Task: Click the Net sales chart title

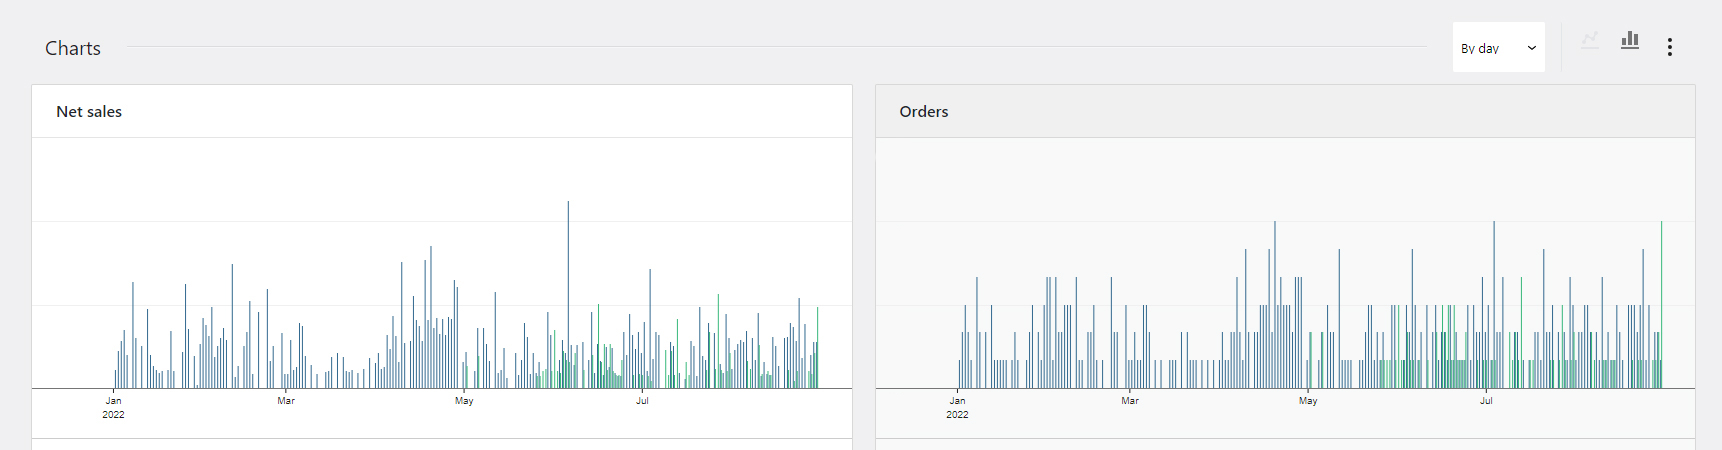Action: (x=89, y=112)
